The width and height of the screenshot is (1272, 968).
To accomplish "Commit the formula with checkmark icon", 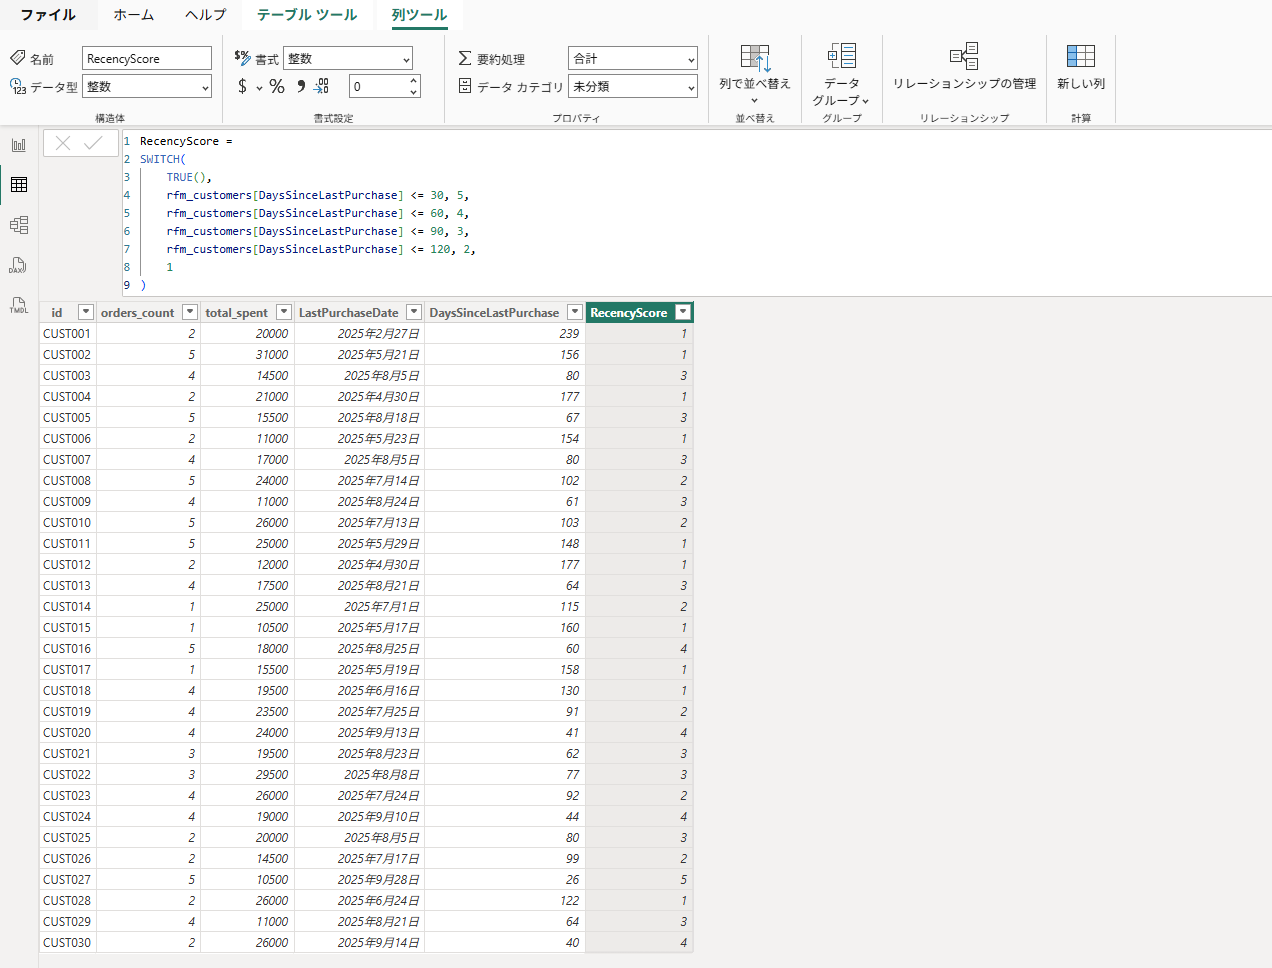I will coord(94,143).
